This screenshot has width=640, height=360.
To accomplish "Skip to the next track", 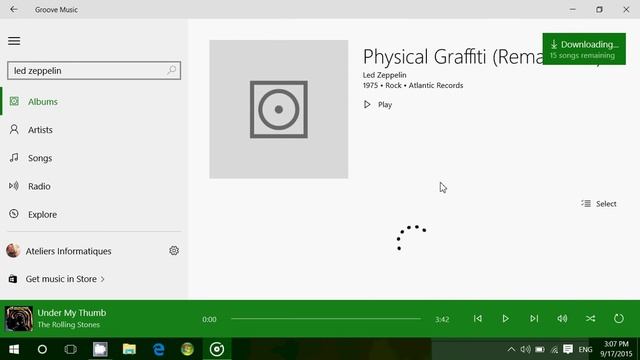I will pos(534,318).
